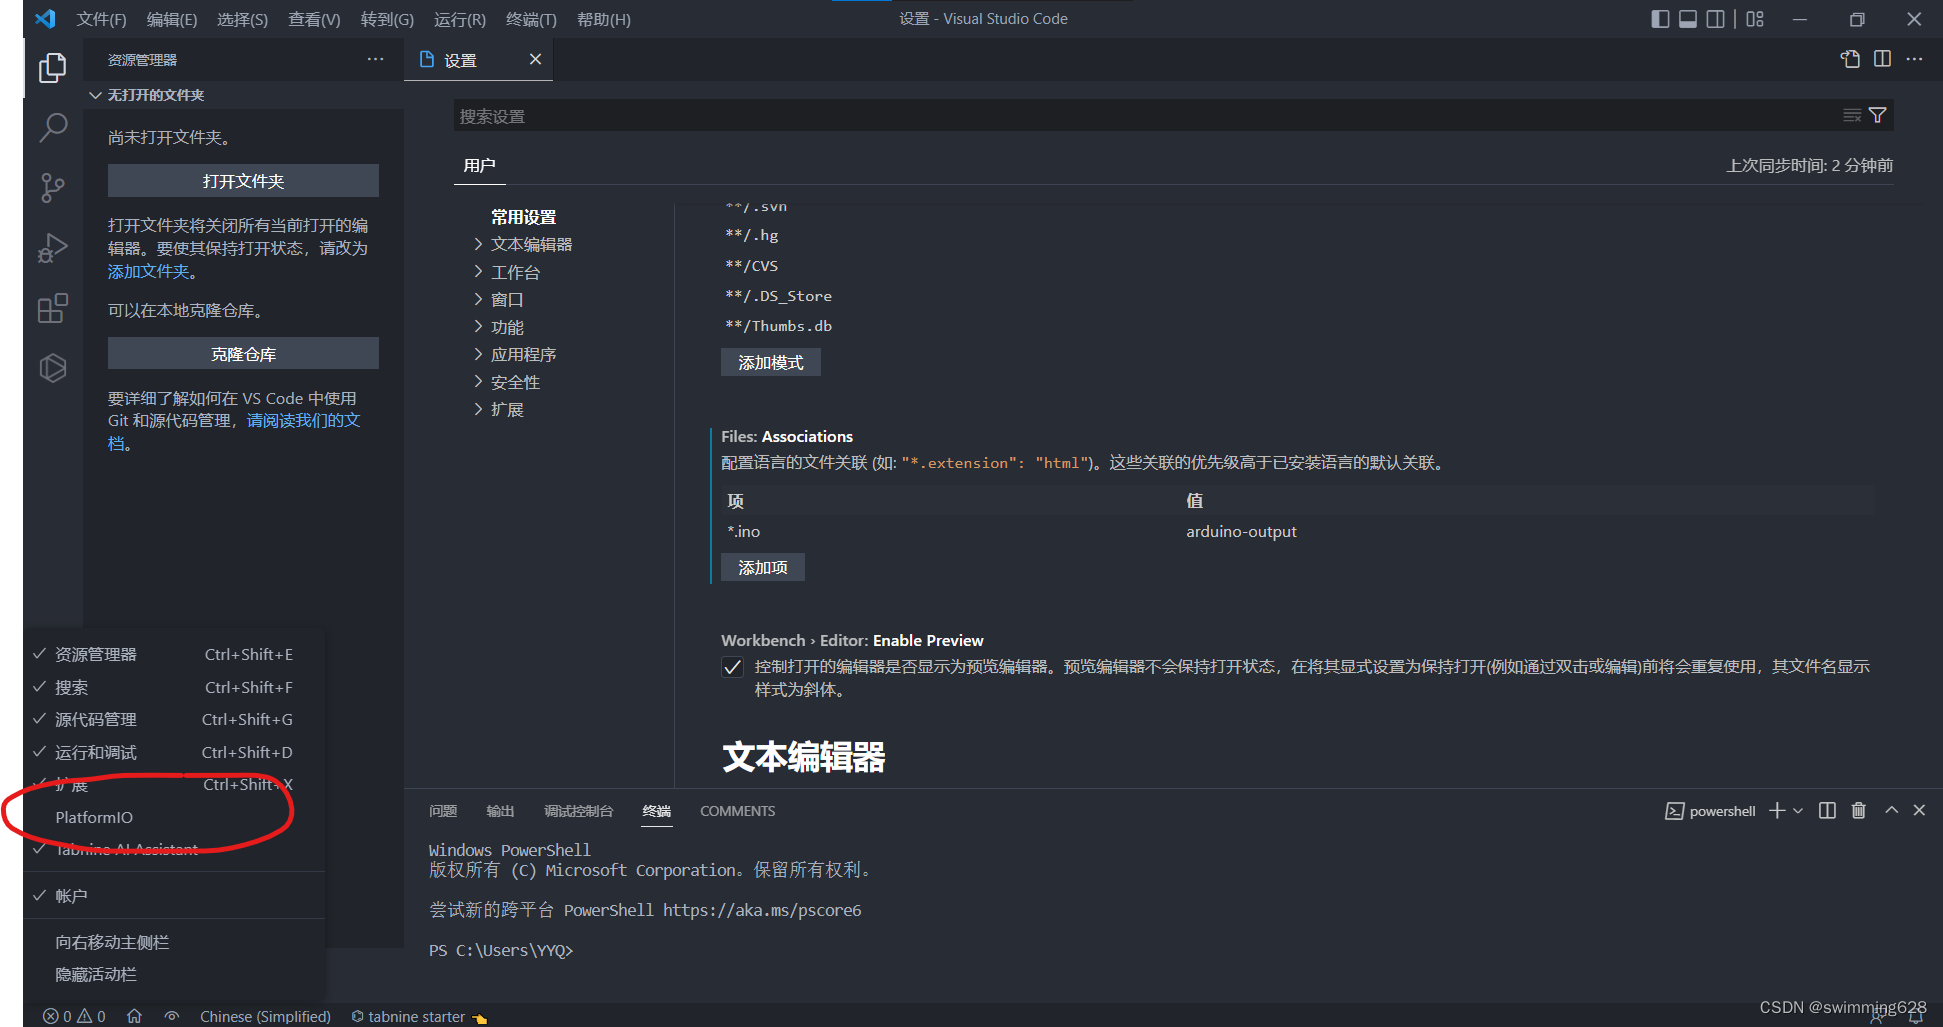Image resolution: width=1943 pixels, height=1027 pixels.
Task: Toggle 源代码管理 visibility in context menu
Action: click(174, 719)
